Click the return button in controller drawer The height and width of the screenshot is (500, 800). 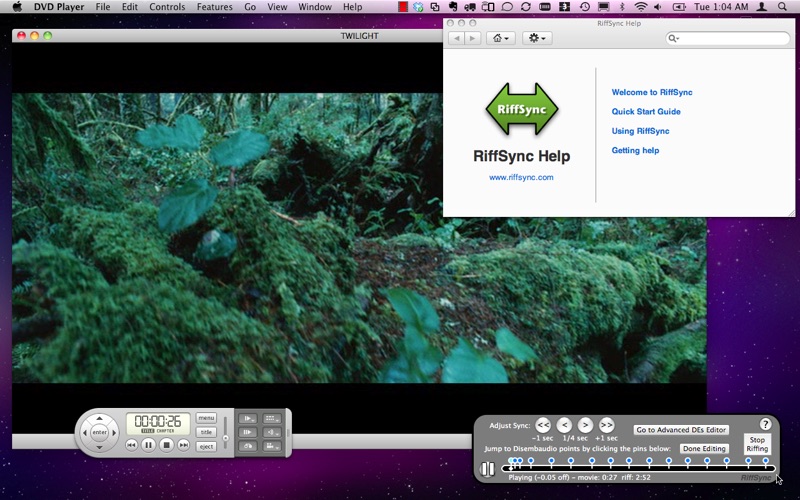[248, 446]
